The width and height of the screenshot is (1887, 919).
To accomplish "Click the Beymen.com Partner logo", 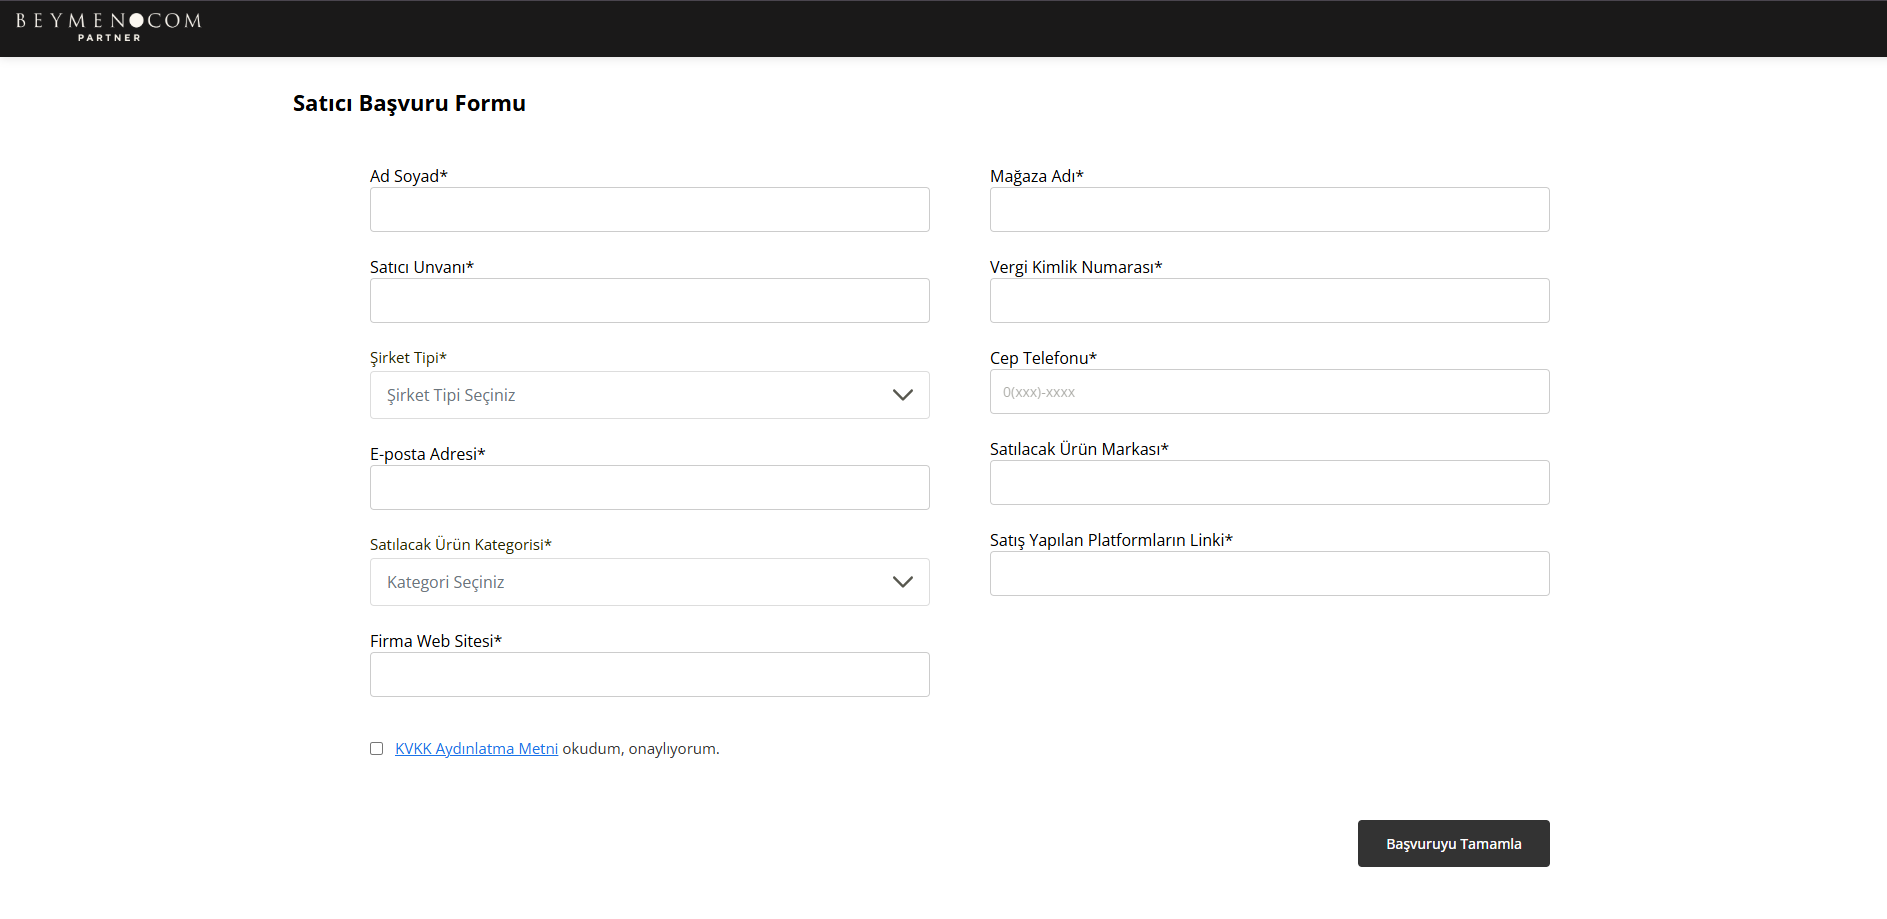I will (109, 27).
